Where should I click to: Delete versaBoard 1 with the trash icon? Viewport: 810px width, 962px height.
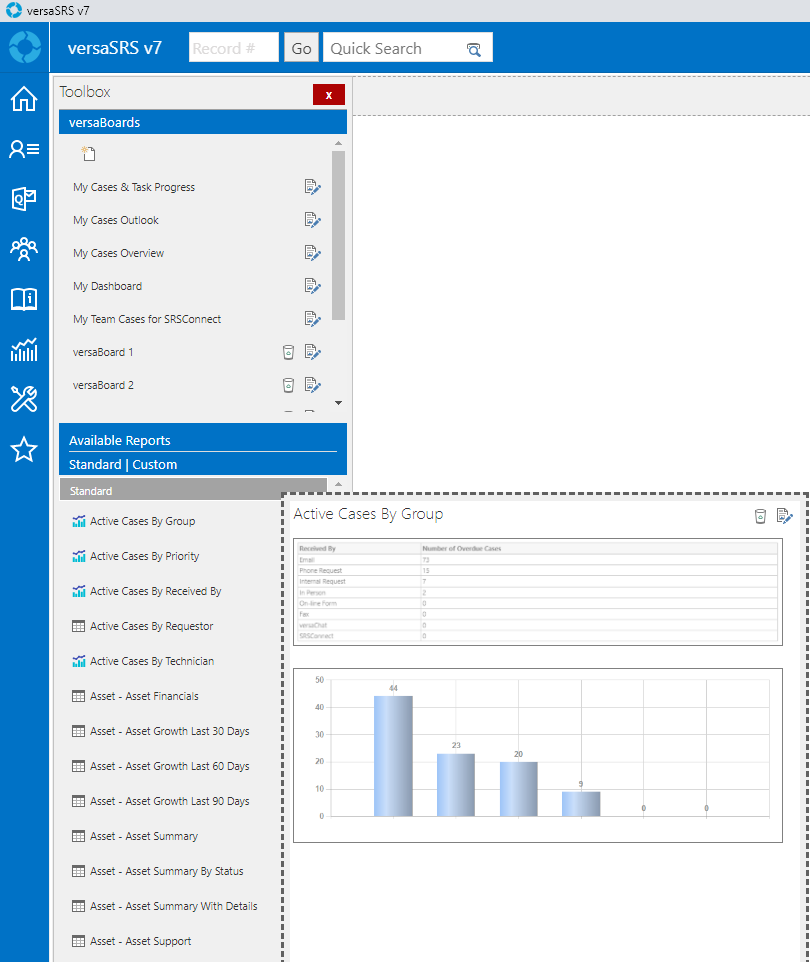[x=288, y=352]
